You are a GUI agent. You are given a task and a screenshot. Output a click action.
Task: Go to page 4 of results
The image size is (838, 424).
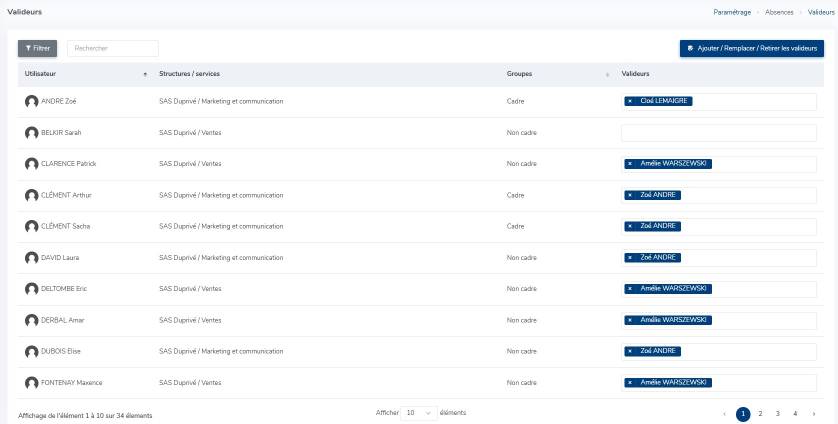pos(795,413)
